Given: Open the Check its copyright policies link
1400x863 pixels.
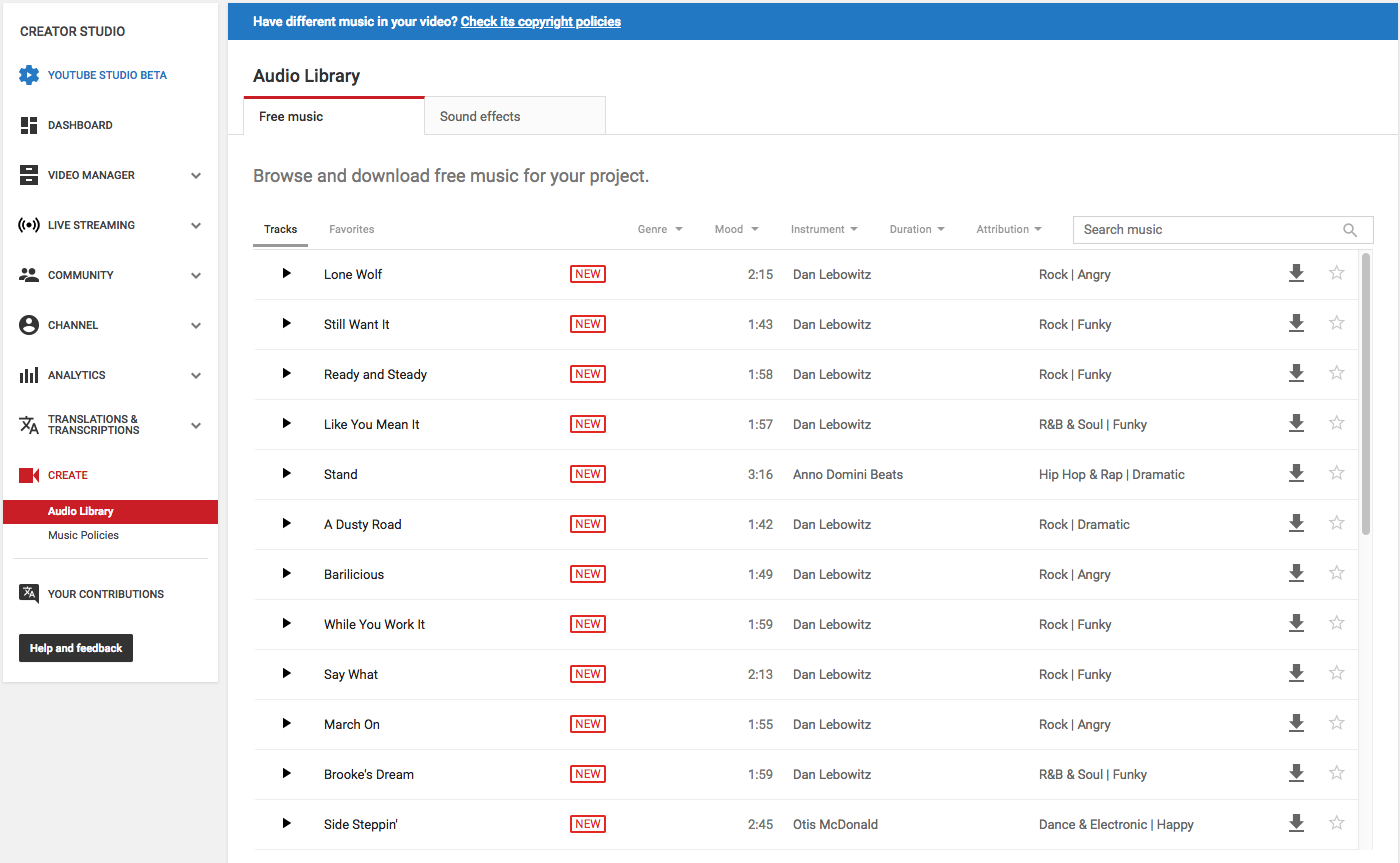Looking at the screenshot, I should click(541, 21).
